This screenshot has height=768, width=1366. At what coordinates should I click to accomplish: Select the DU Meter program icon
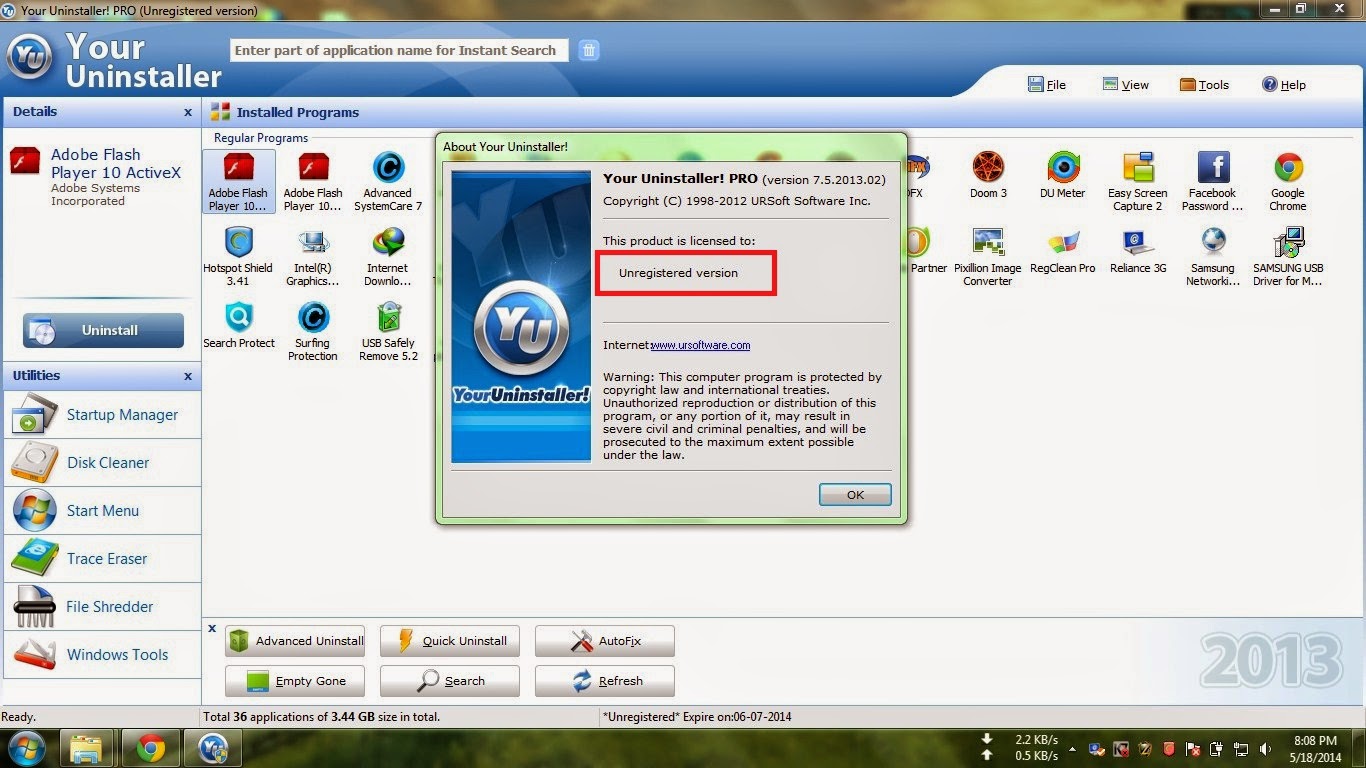[1063, 176]
